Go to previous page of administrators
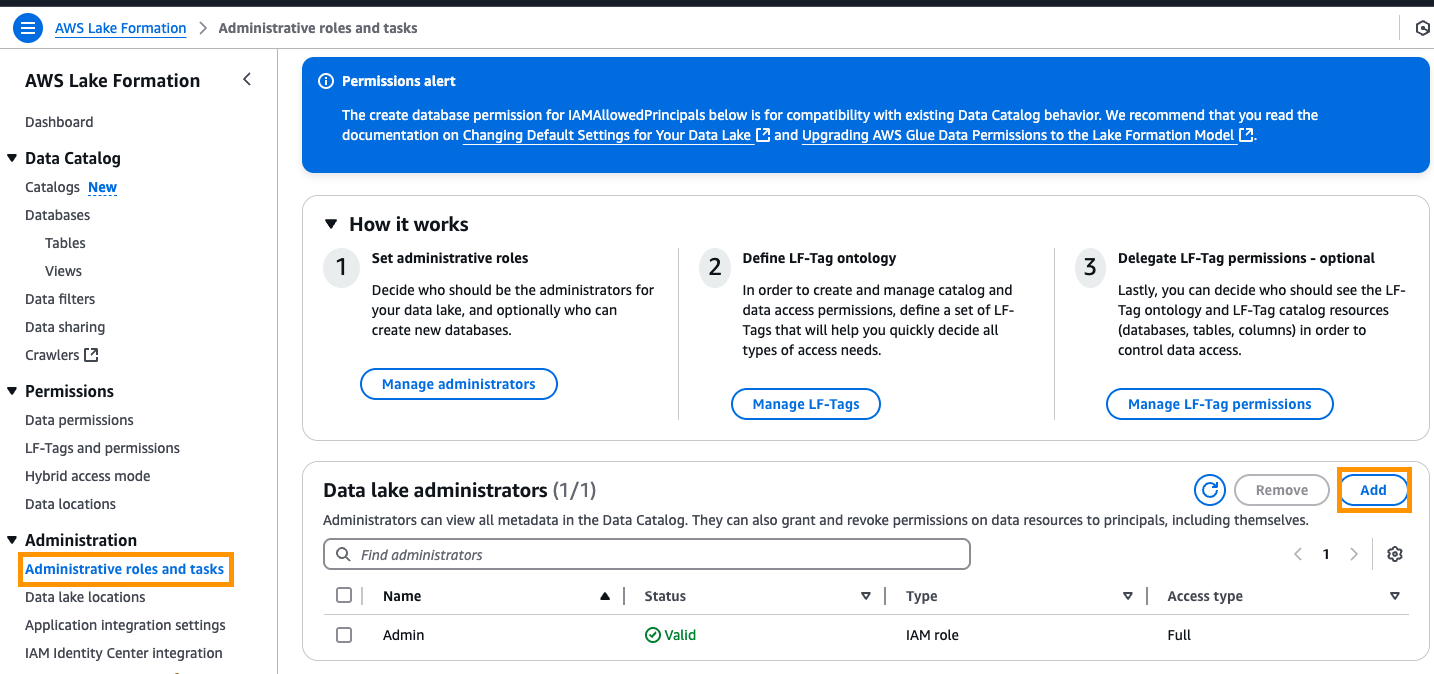Viewport: 1434px width, 674px height. (x=1298, y=554)
